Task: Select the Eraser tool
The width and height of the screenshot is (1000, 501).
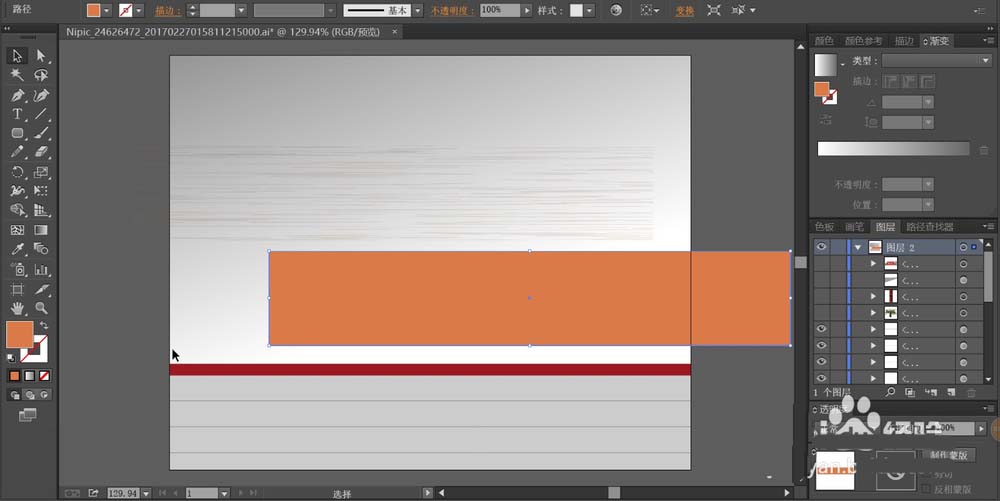Action: [41, 152]
